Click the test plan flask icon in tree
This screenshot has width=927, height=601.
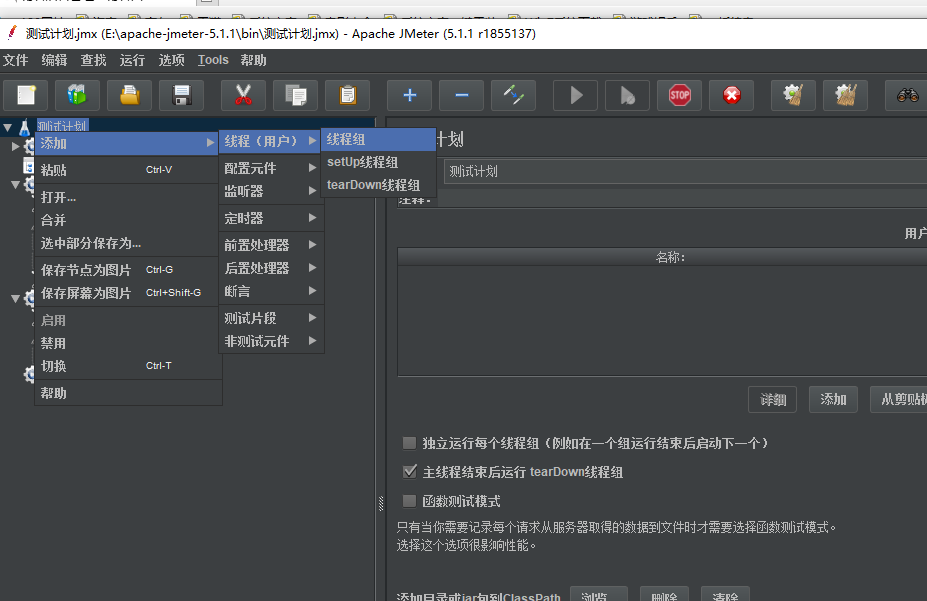25,126
